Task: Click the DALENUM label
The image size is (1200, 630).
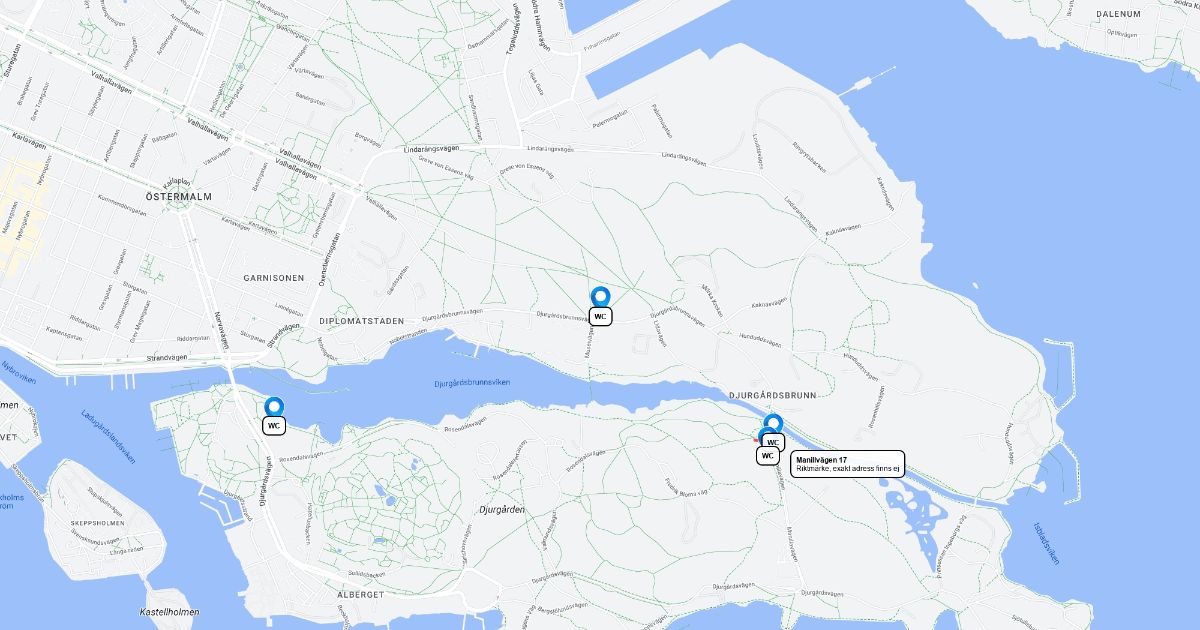Action: [x=1118, y=14]
